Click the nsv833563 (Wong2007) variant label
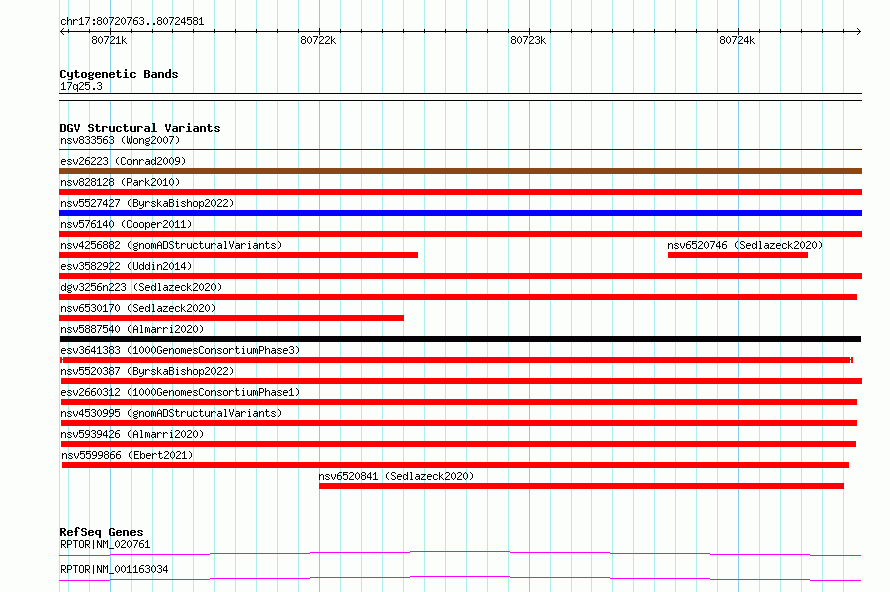This screenshot has height=592, width=890. [x=120, y=140]
